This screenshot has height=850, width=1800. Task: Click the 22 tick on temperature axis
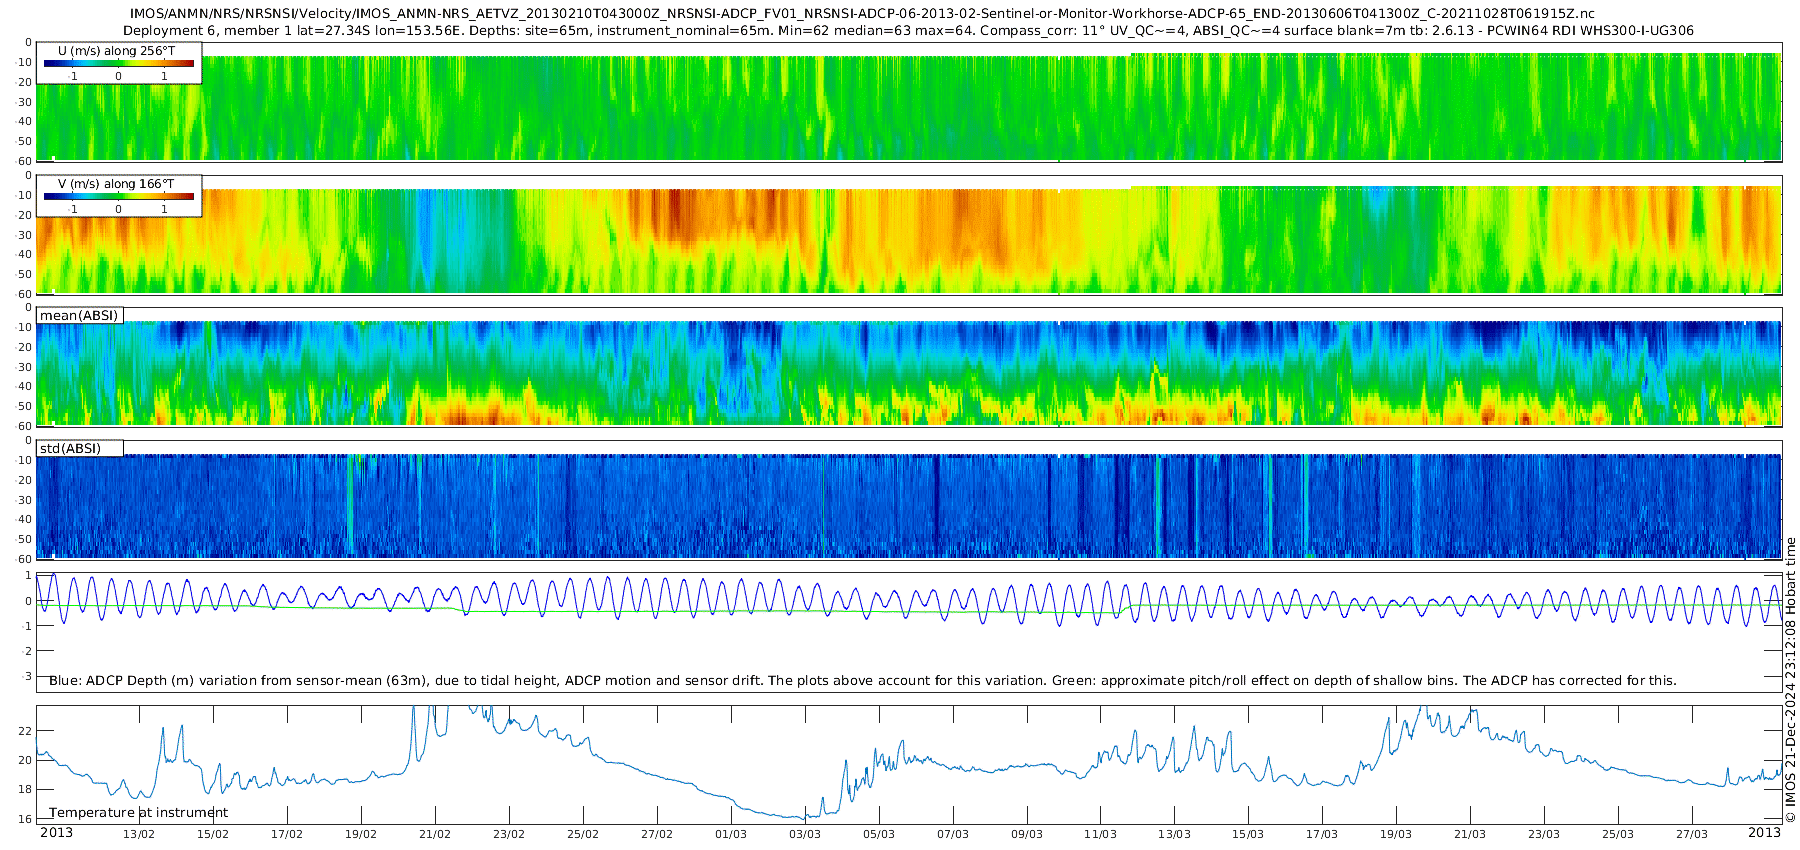click(x=25, y=731)
